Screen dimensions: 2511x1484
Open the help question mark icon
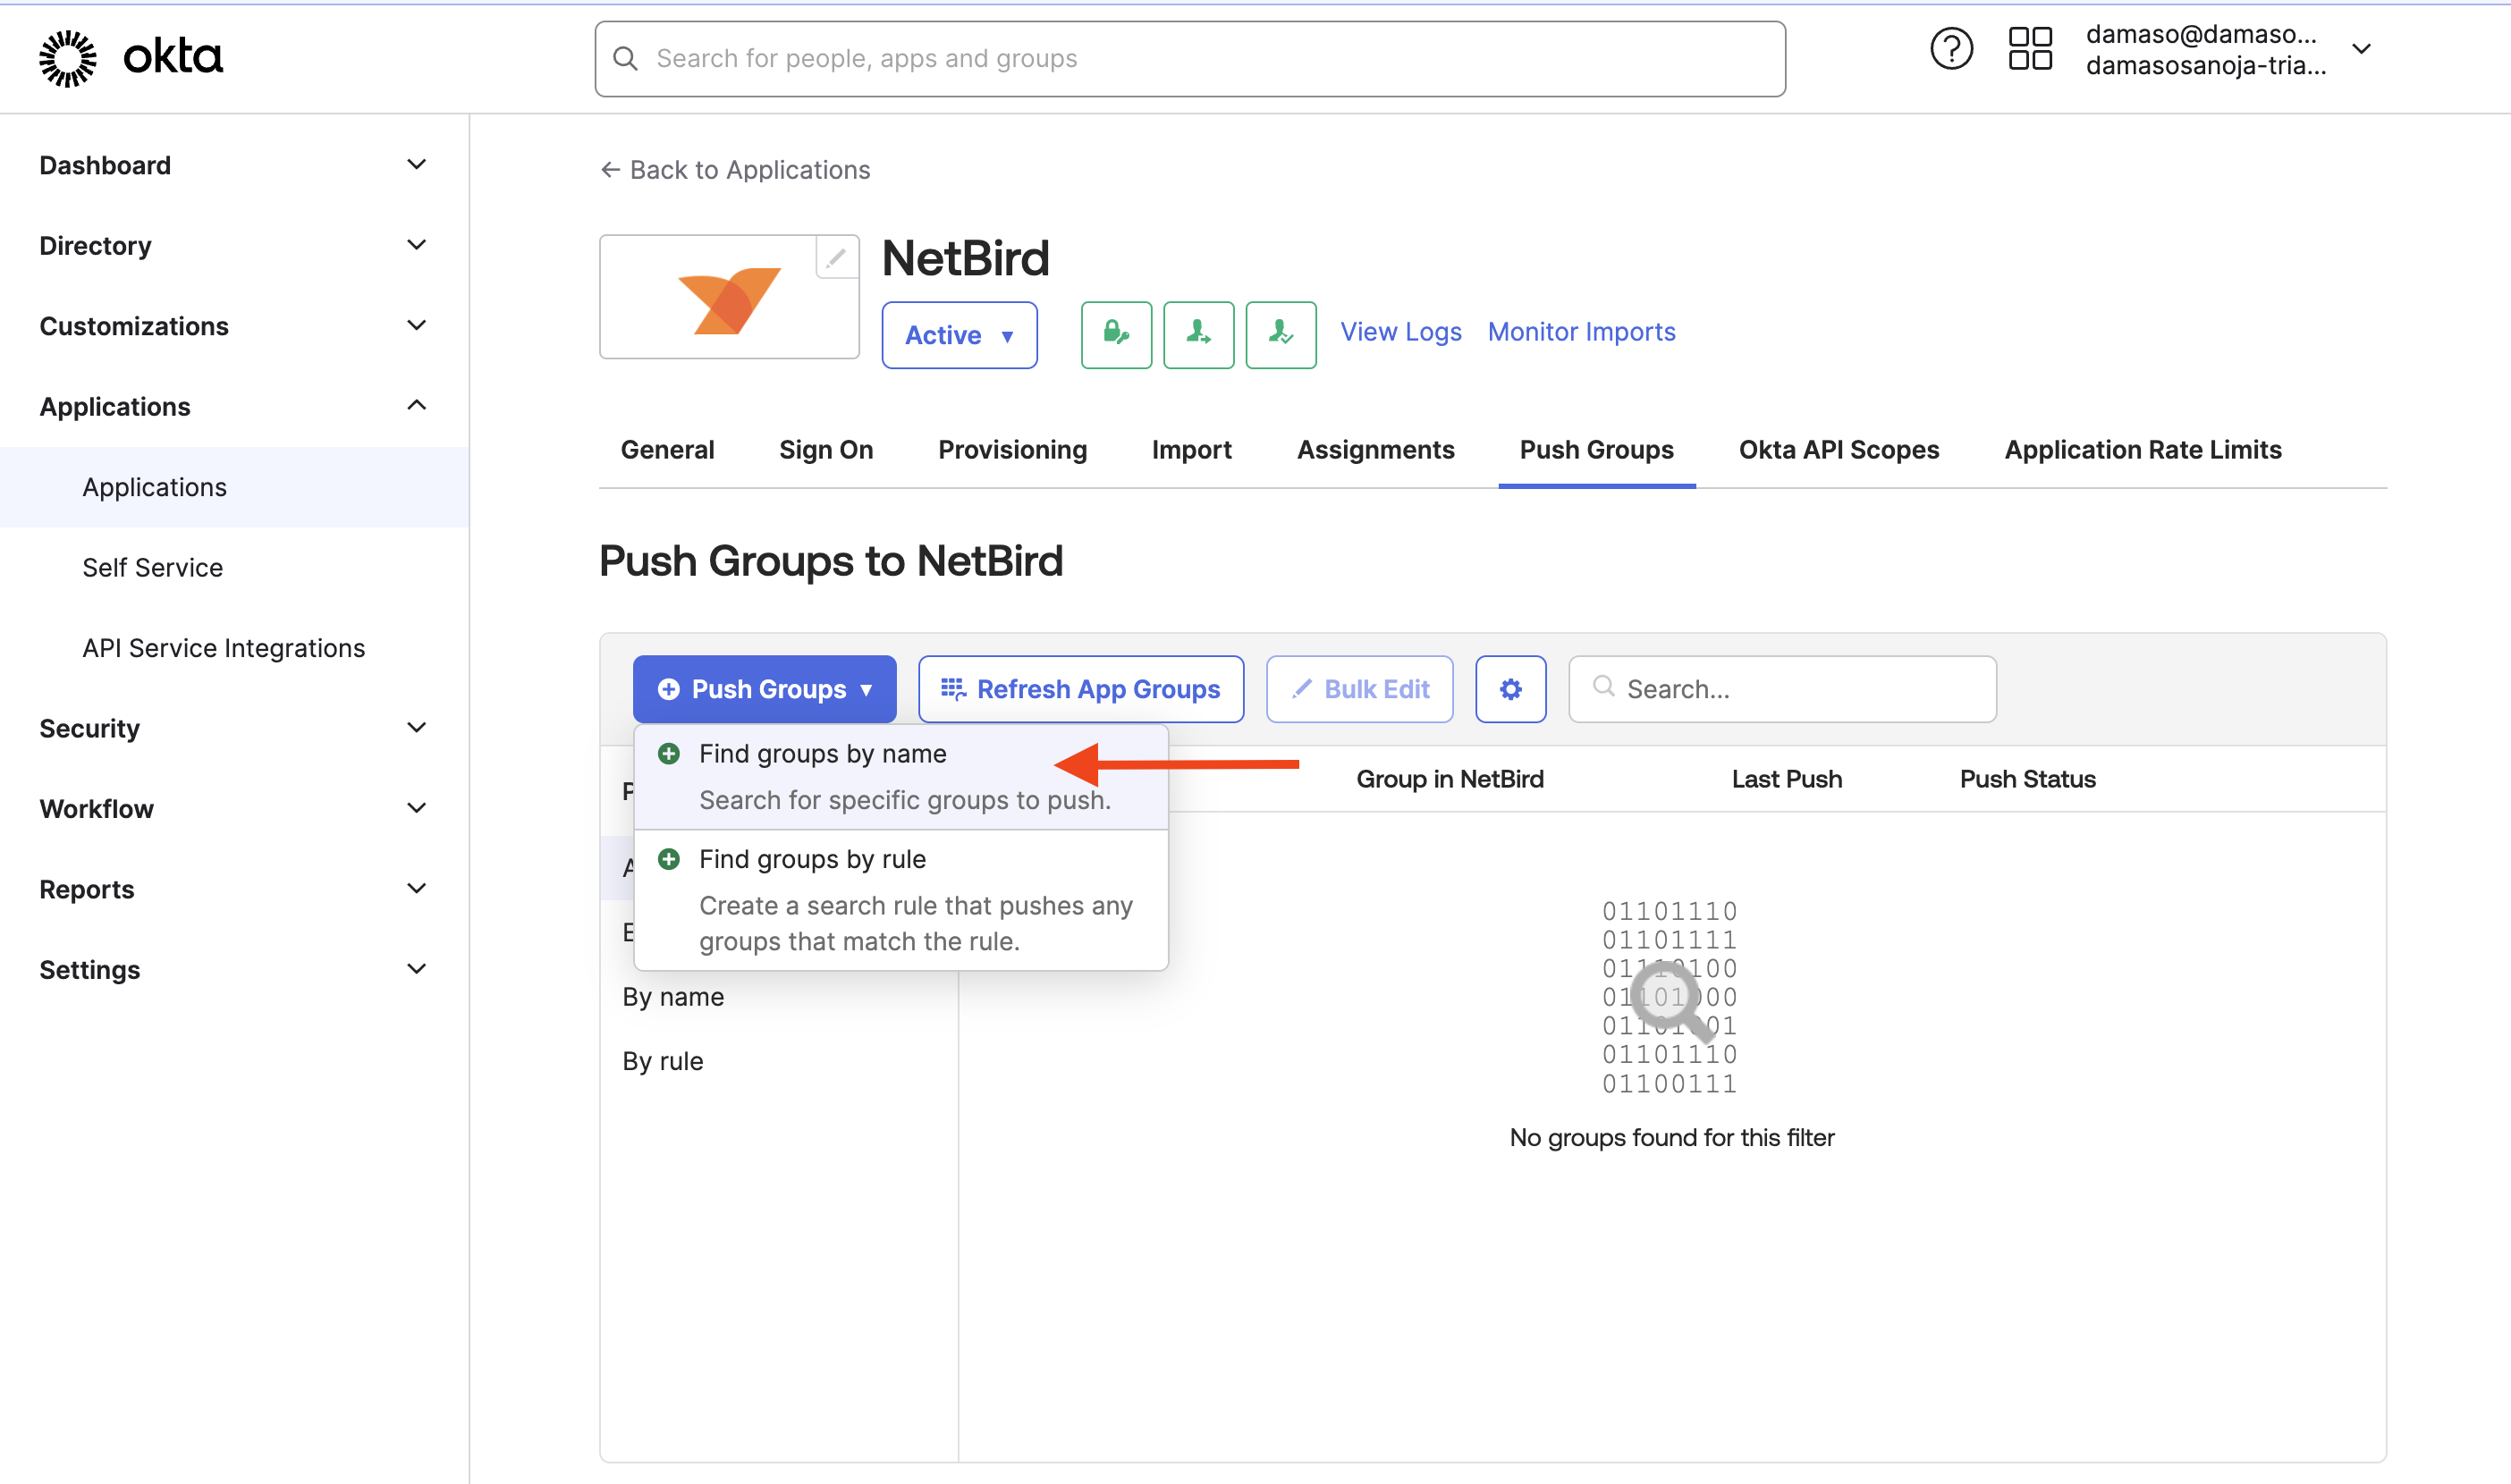pos(1950,49)
